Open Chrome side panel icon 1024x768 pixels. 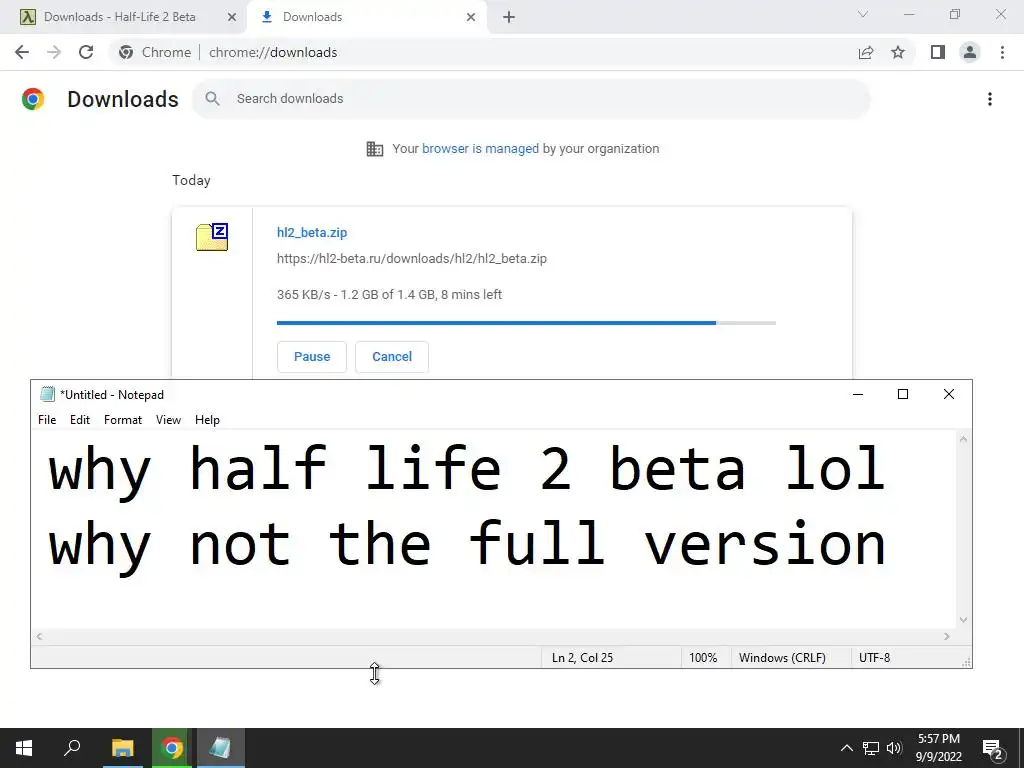(x=938, y=52)
